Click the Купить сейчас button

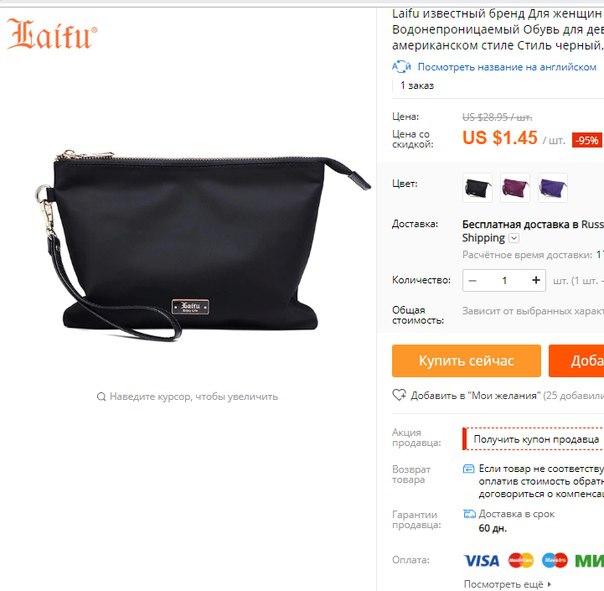coord(466,361)
